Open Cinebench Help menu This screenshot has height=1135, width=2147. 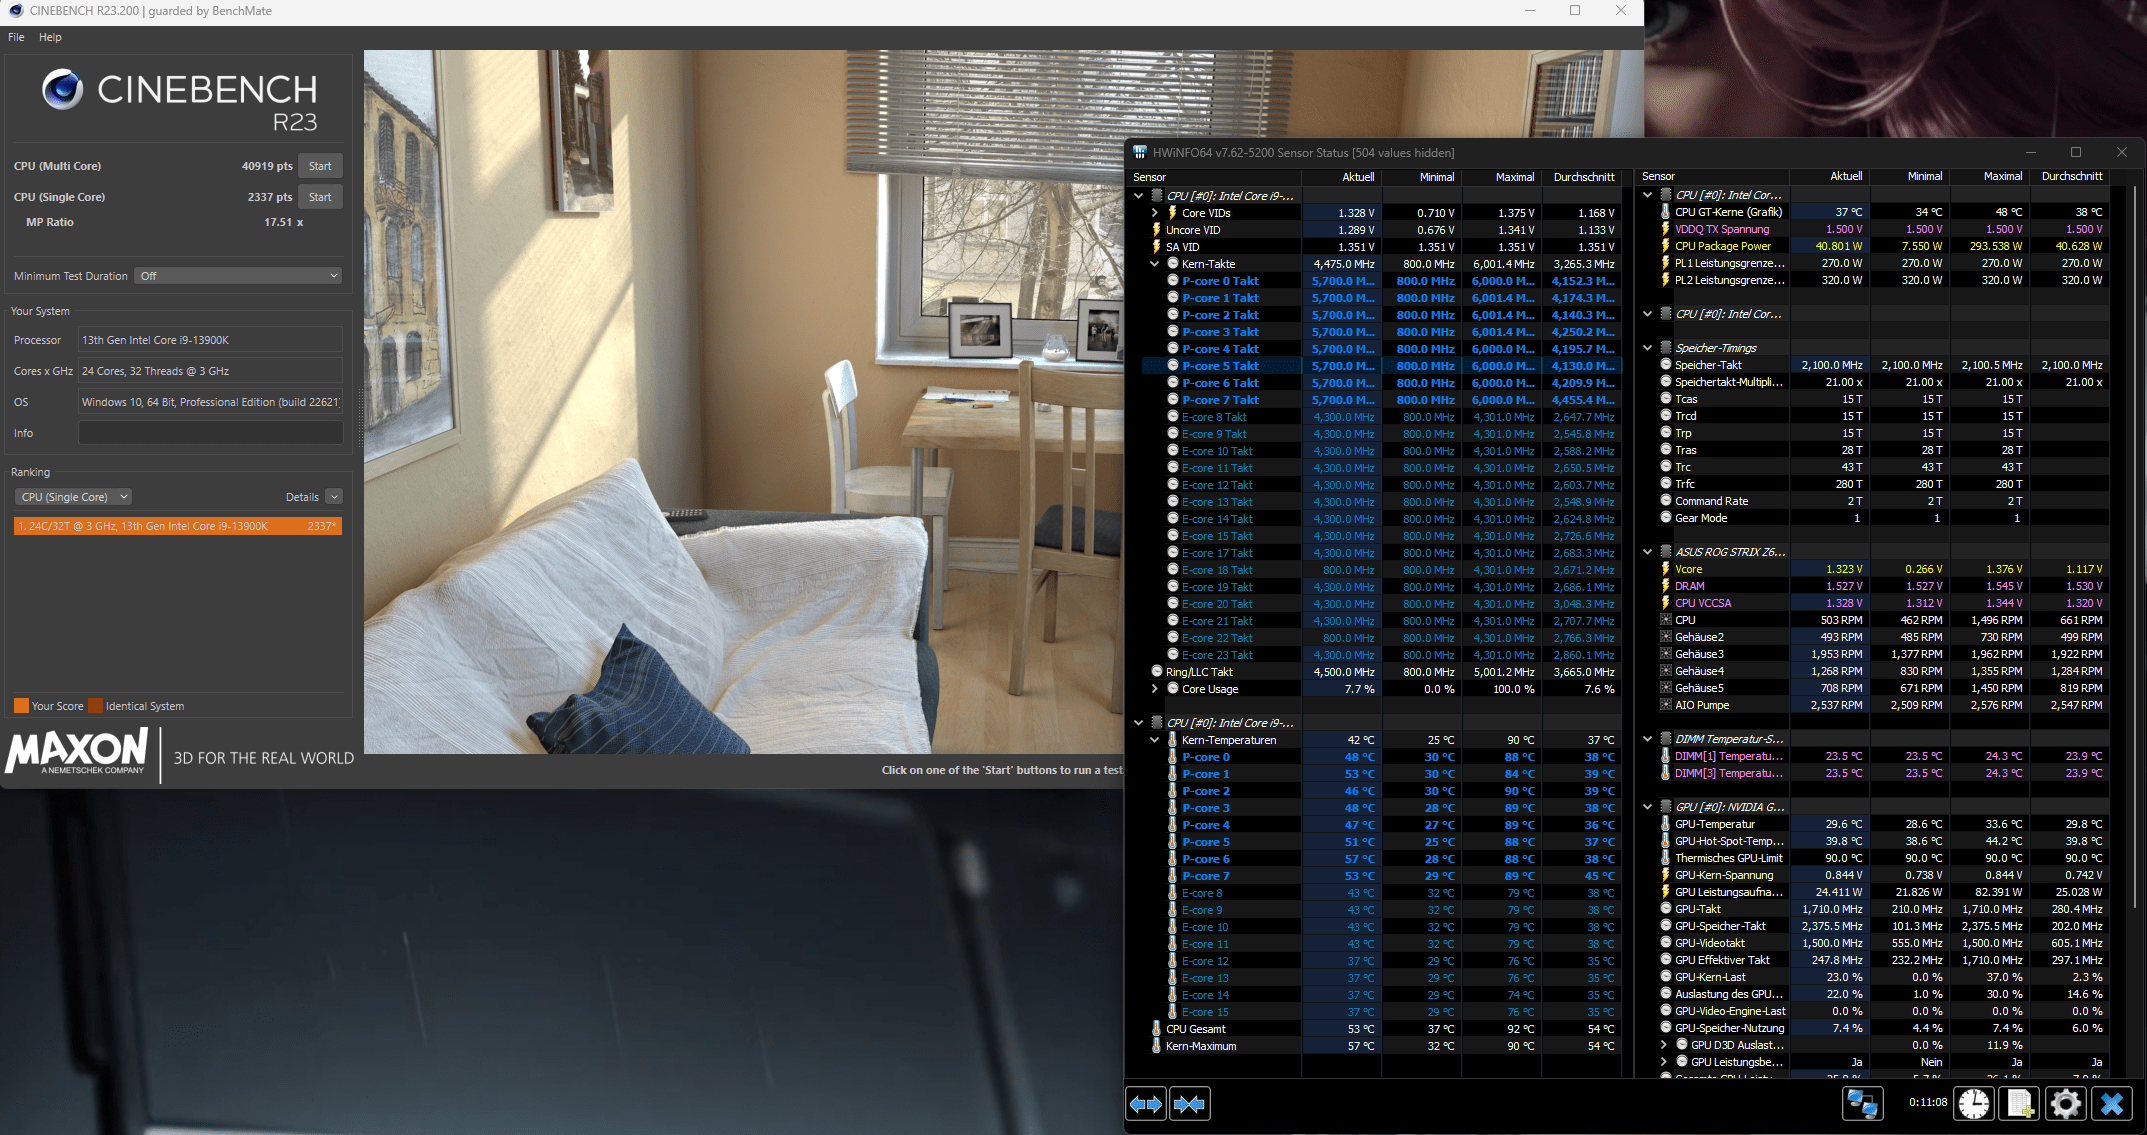pyautogui.click(x=50, y=37)
